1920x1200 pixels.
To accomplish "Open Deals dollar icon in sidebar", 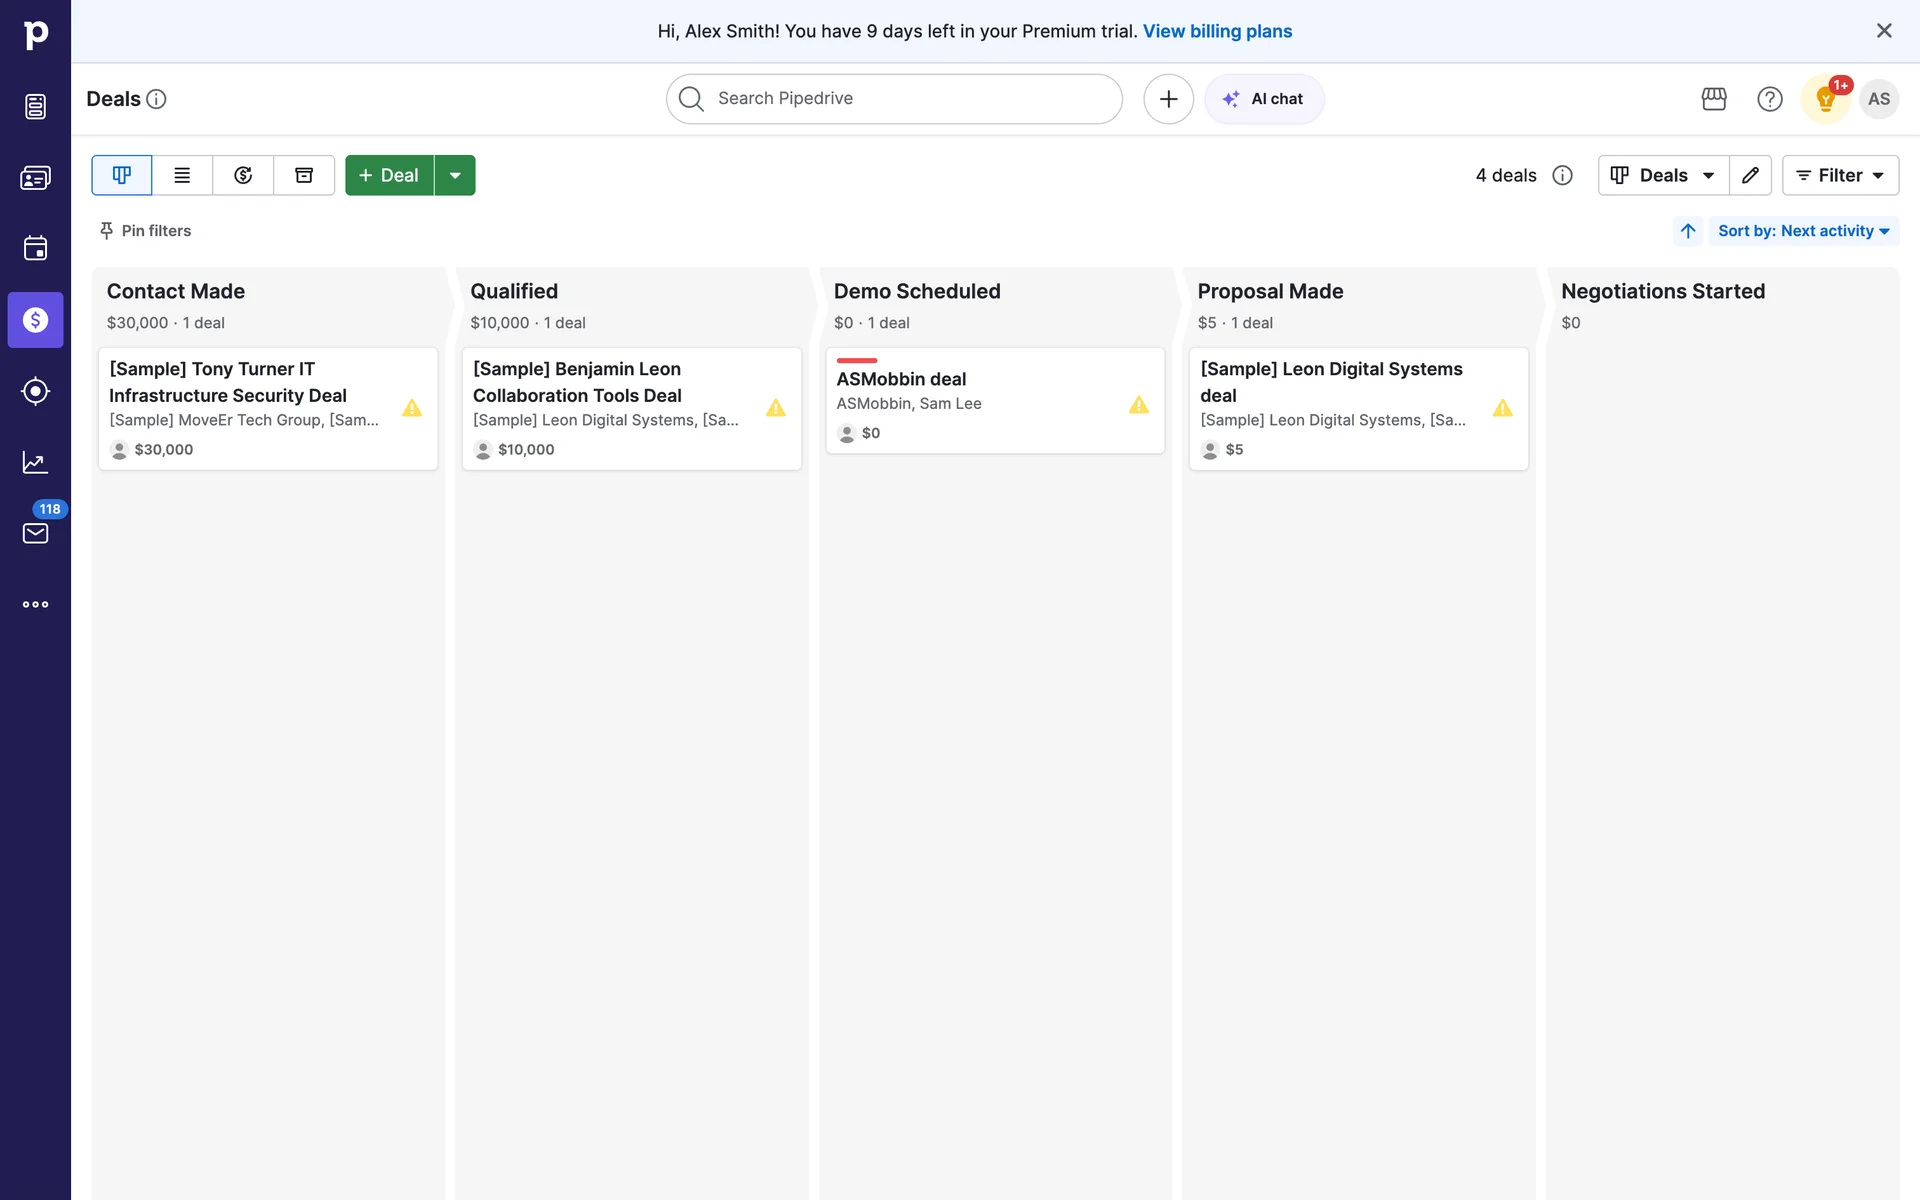I will (x=35, y=320).
